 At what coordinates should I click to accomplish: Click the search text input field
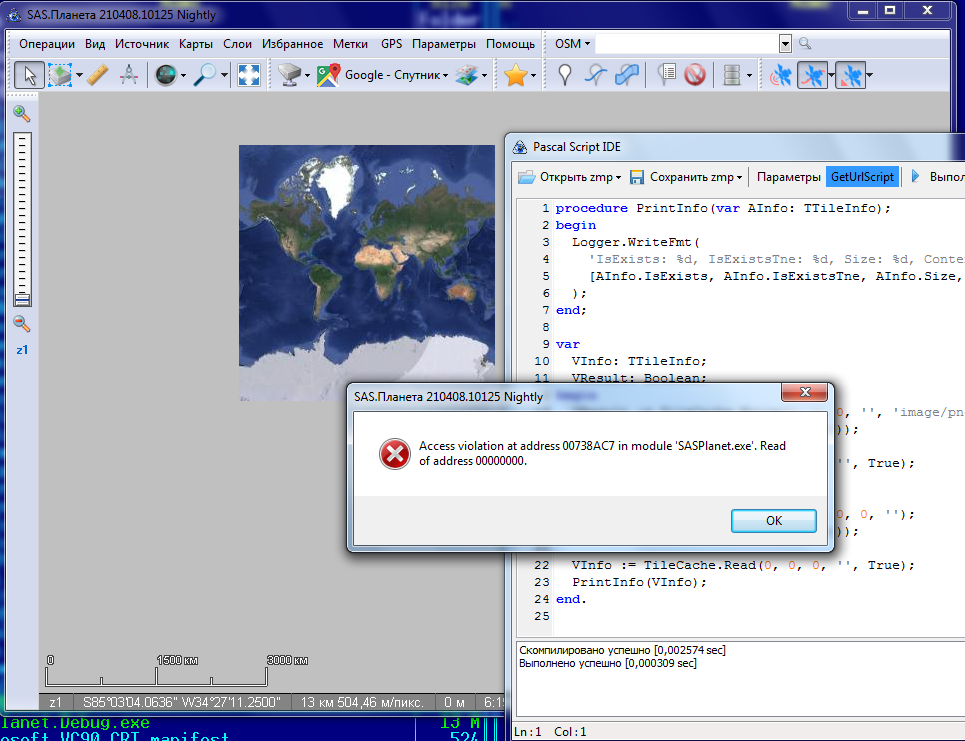click(686, 44)
